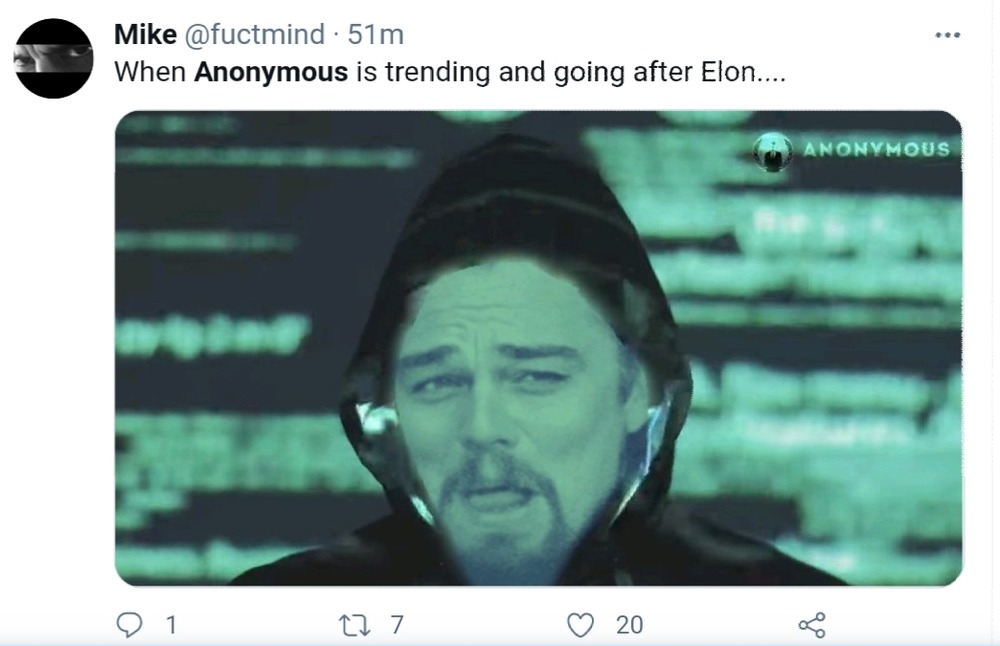Click the display name Mike
The height and width of the screenshot is (646, 1000).
pyautogui.click(x=145, y=34)
